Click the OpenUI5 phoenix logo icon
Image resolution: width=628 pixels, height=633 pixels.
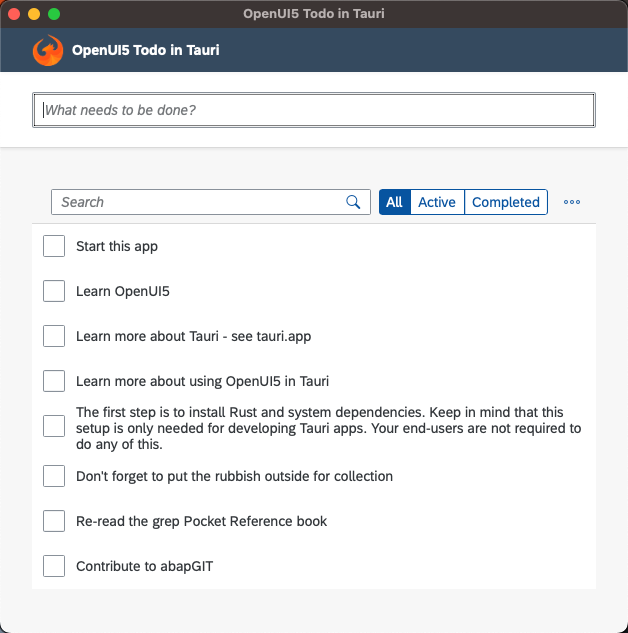coord(48,50)
